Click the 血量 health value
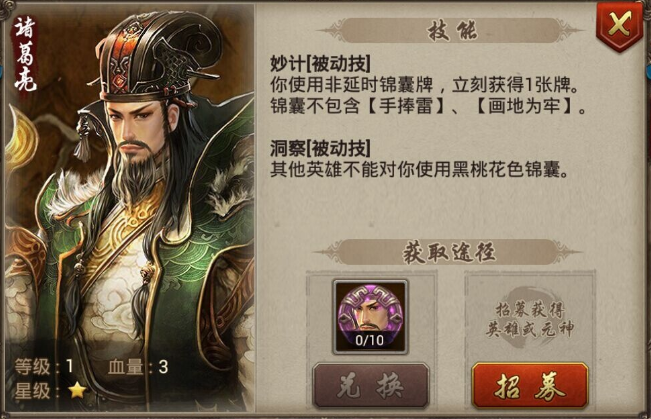This screenshot has width=651, height=419. pos(163,367)
